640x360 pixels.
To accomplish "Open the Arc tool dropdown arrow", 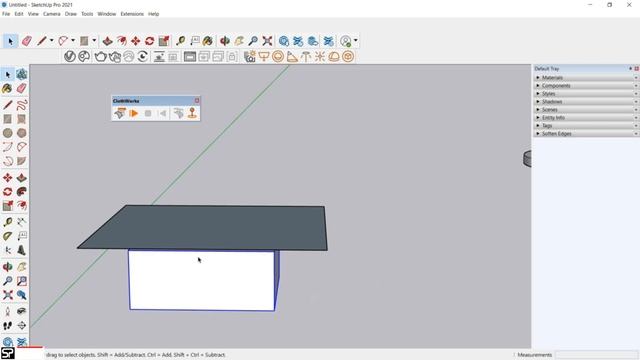I will coord(73,41).
